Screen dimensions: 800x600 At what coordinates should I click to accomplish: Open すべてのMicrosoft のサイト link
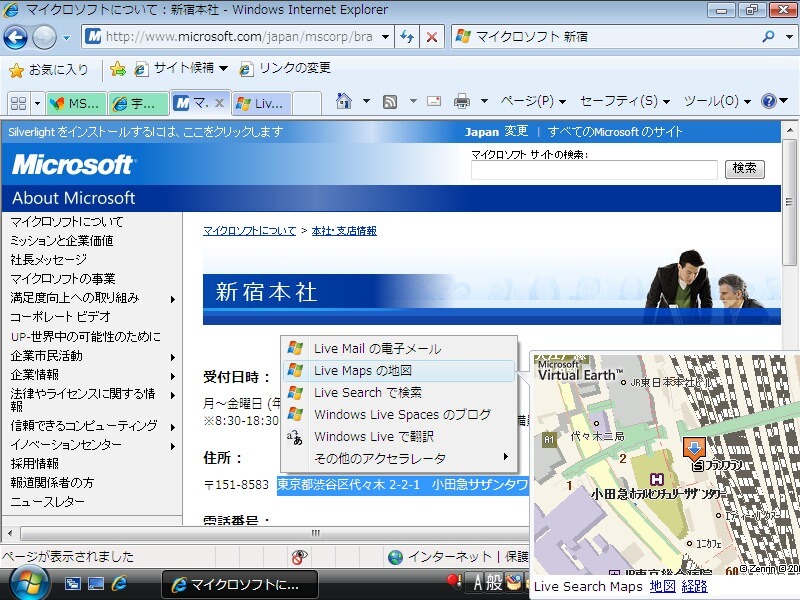pos(615,132)
